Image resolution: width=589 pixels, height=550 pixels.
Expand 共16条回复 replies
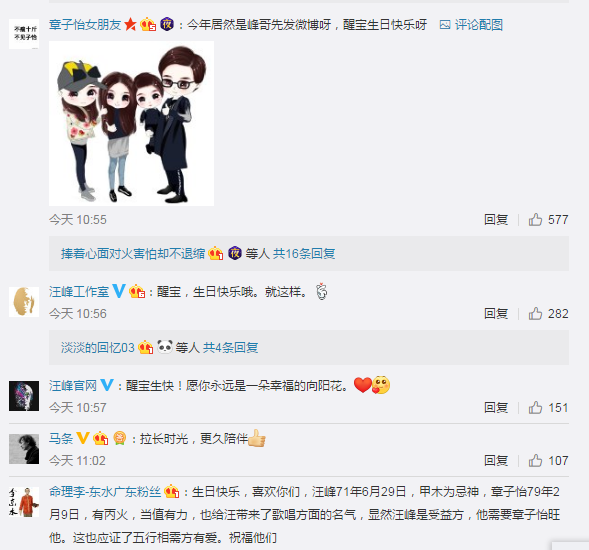tap(304, 254)
